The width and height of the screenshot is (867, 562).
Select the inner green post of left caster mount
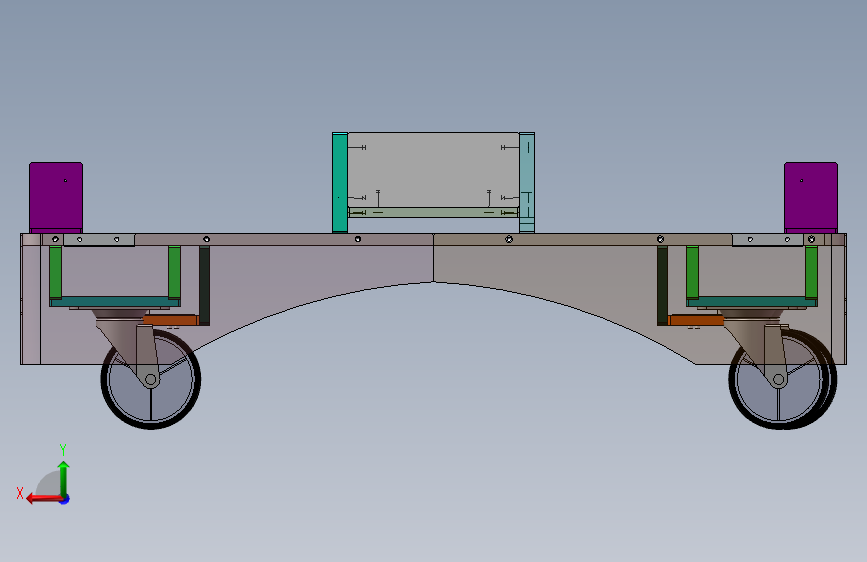(x=174, y=272)
